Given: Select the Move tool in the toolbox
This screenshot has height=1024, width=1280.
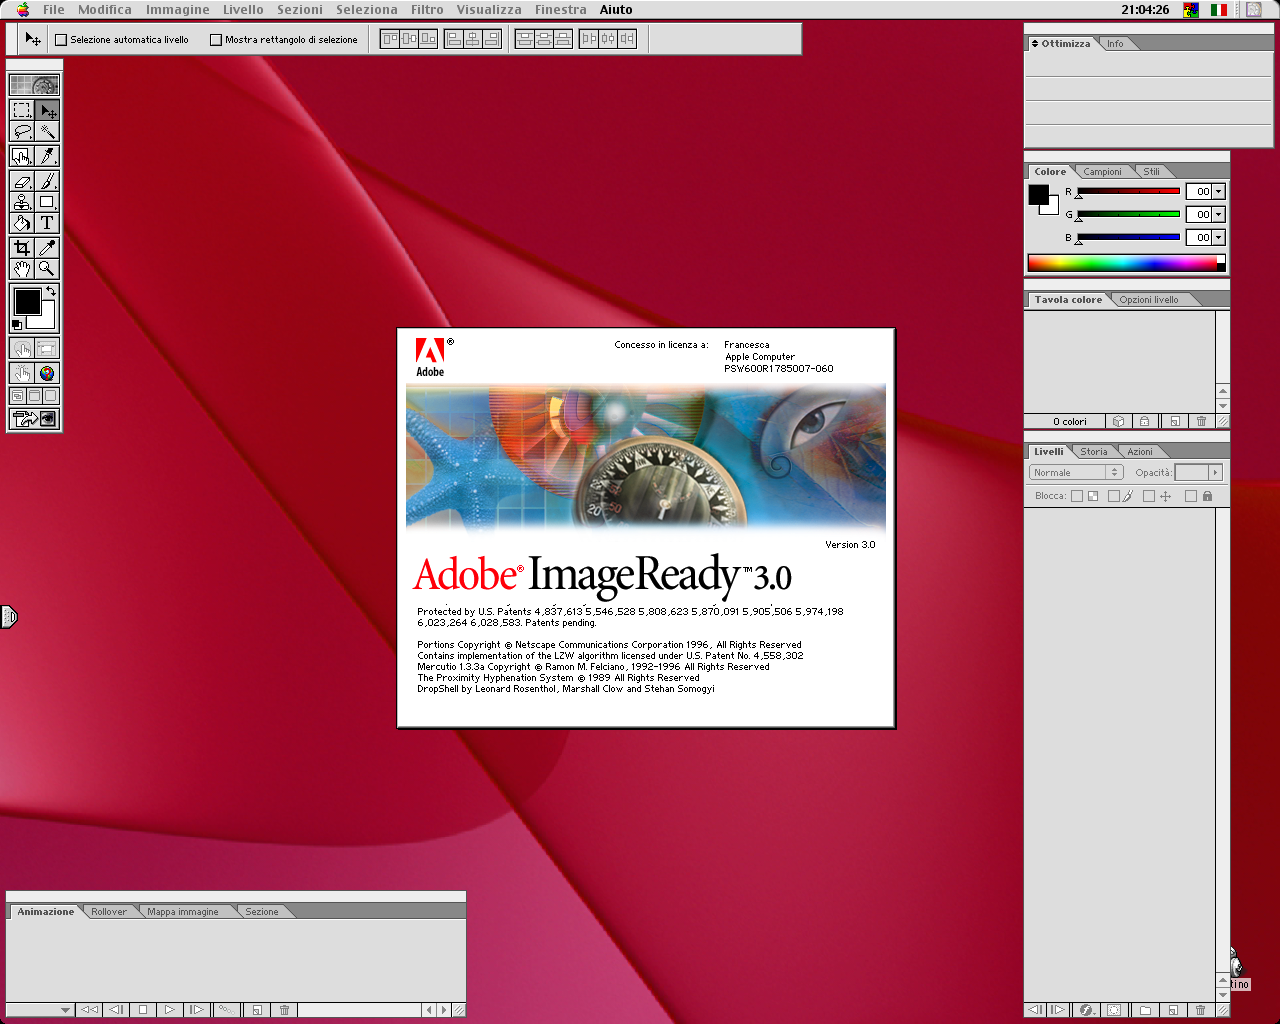Looking at the screenshot, I should [x=47, y=111].
